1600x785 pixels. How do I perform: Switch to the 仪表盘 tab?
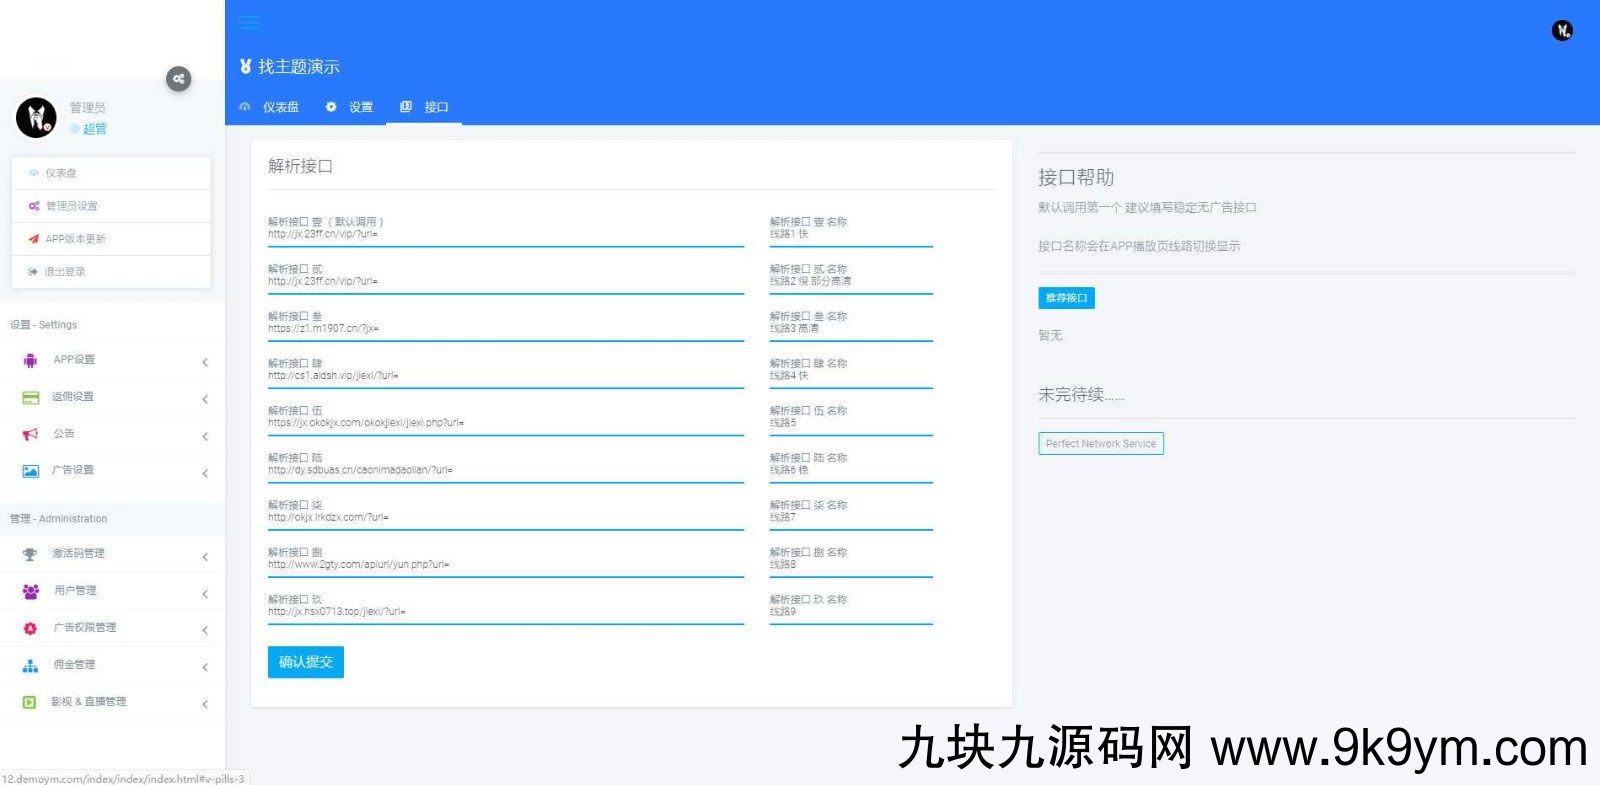[x=270, y=107]
